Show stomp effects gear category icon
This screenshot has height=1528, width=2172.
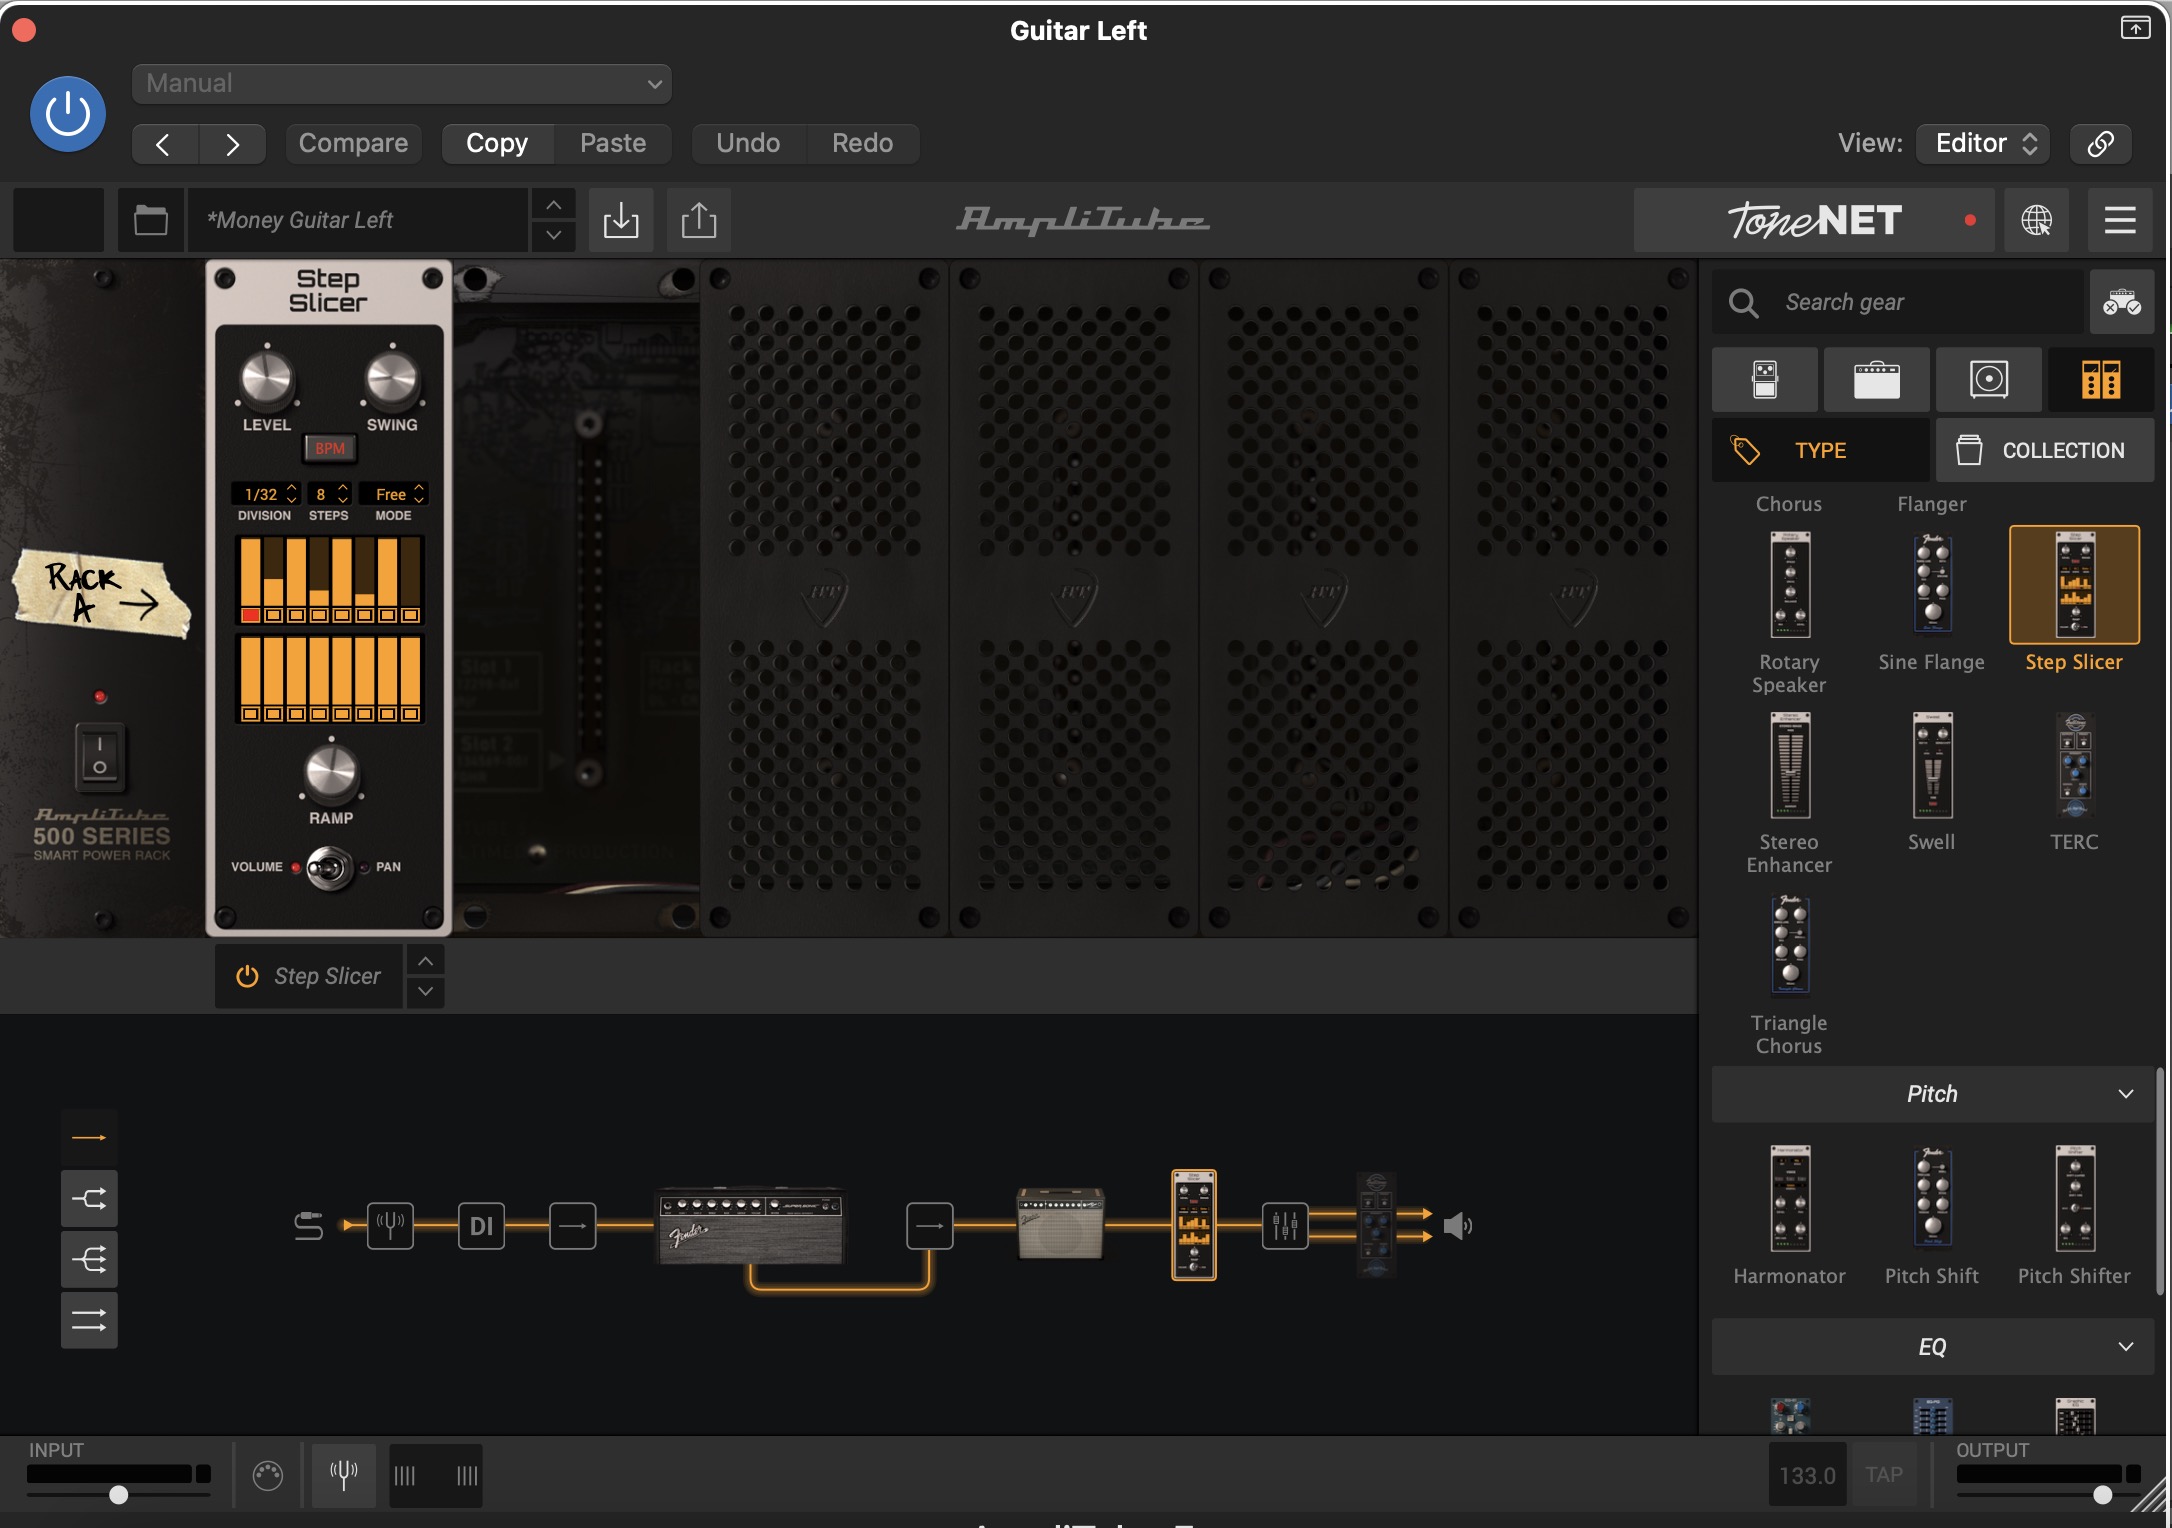click(x=1765, y=380)
